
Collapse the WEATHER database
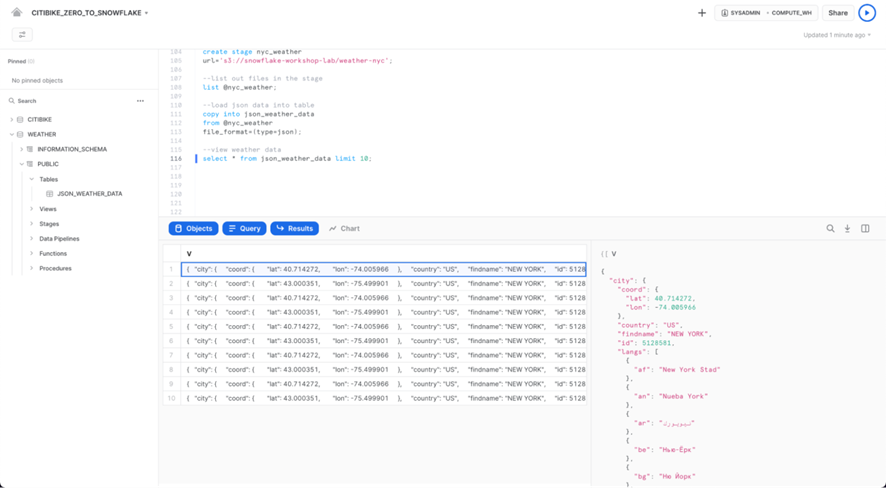coord(12,134)
